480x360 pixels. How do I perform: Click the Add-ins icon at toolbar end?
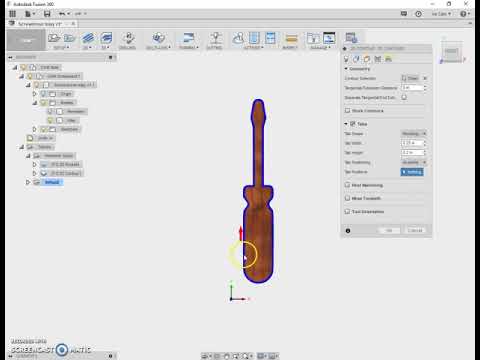tap(351, 38)
